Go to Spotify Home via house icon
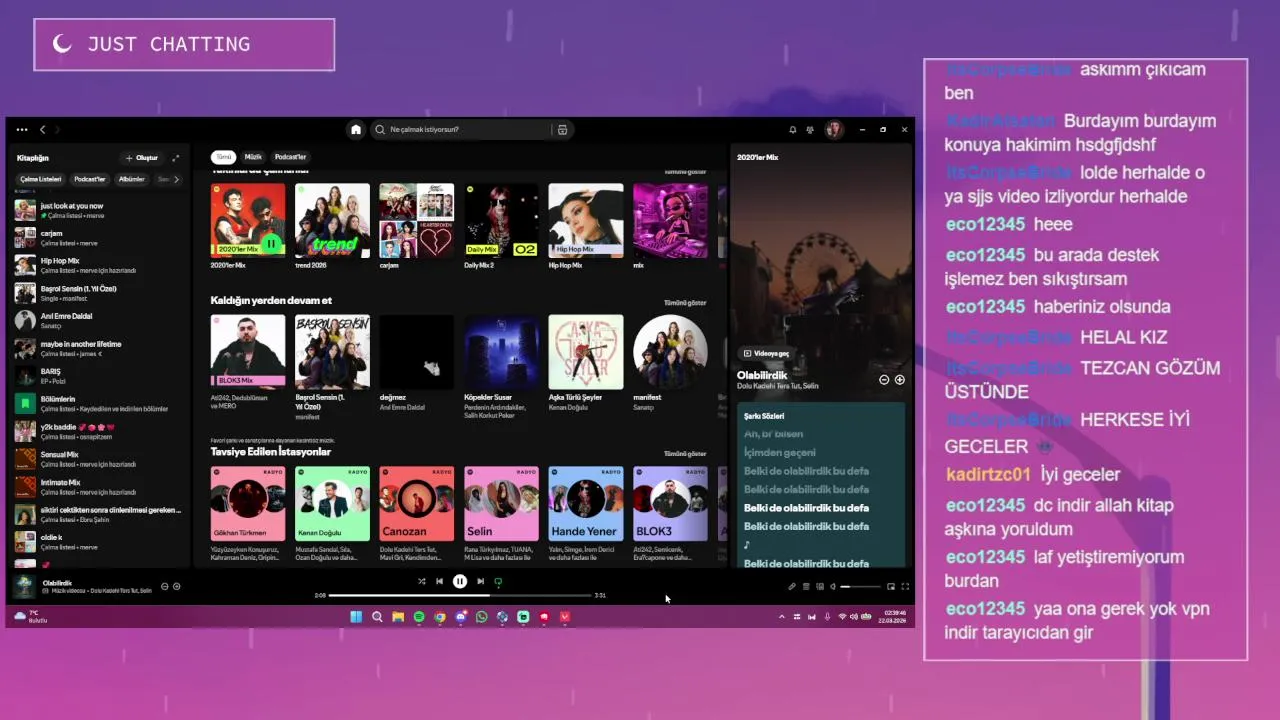 coord(355,130)
